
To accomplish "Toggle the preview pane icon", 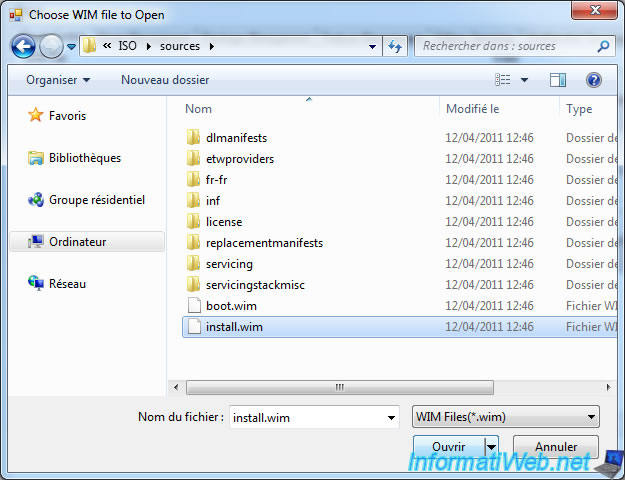I will [558, 80].
